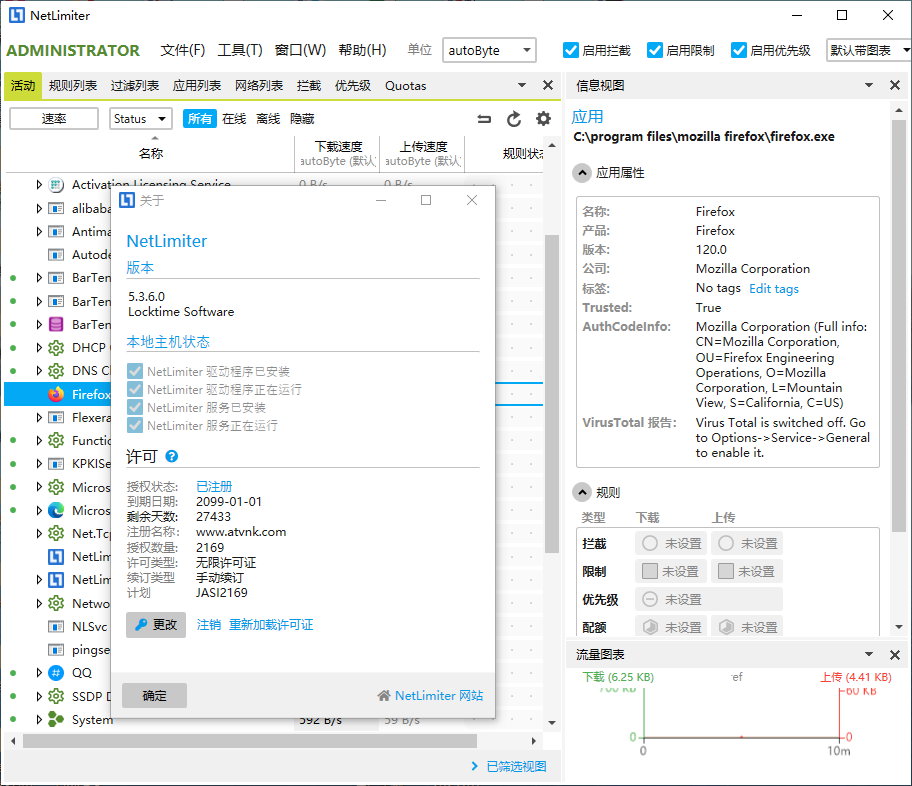Check the upload 限制 checkbox
The height and width of the screenshot is (786, 912).
coord(726,571)
